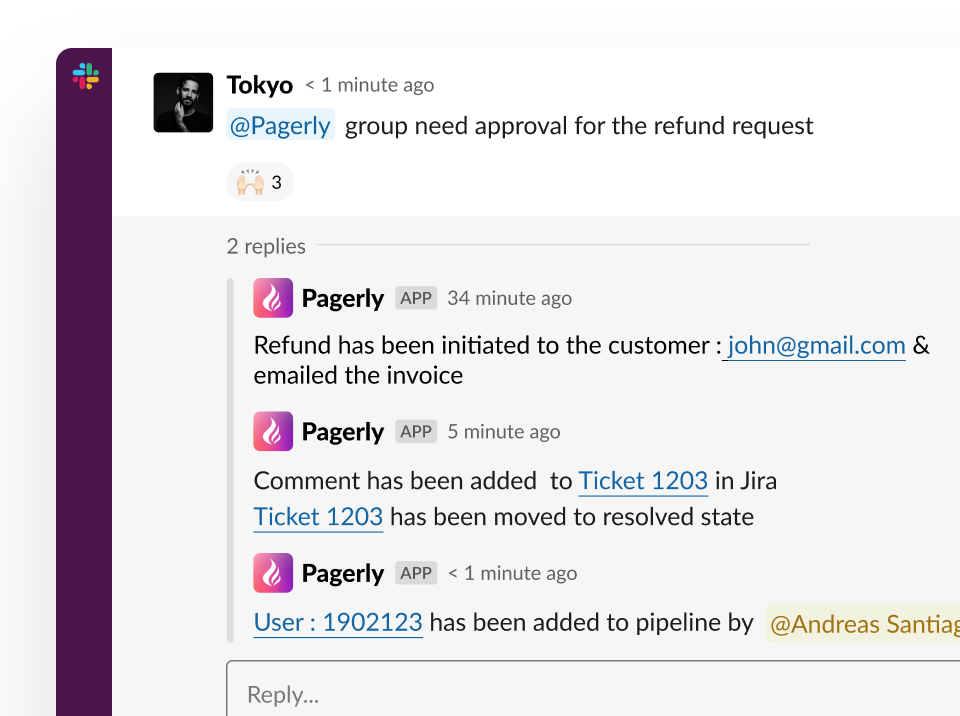Screen dimensions: 960x716
Task: Click the Slack logo in sidebar
Action: coord(86,77)
